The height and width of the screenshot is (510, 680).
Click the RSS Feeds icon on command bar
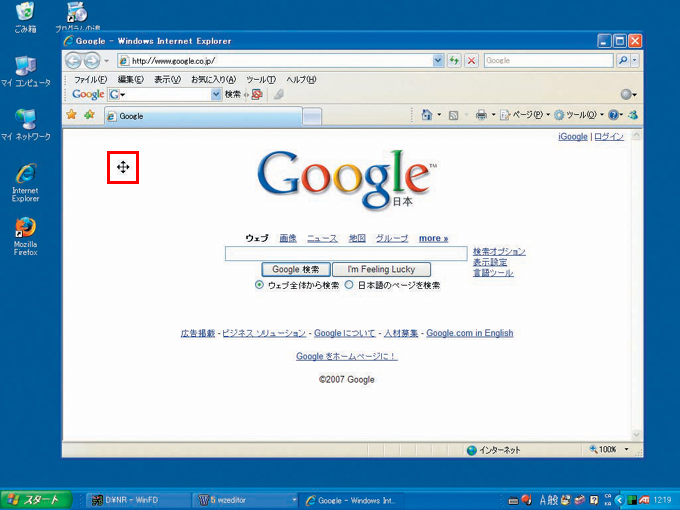453,115
